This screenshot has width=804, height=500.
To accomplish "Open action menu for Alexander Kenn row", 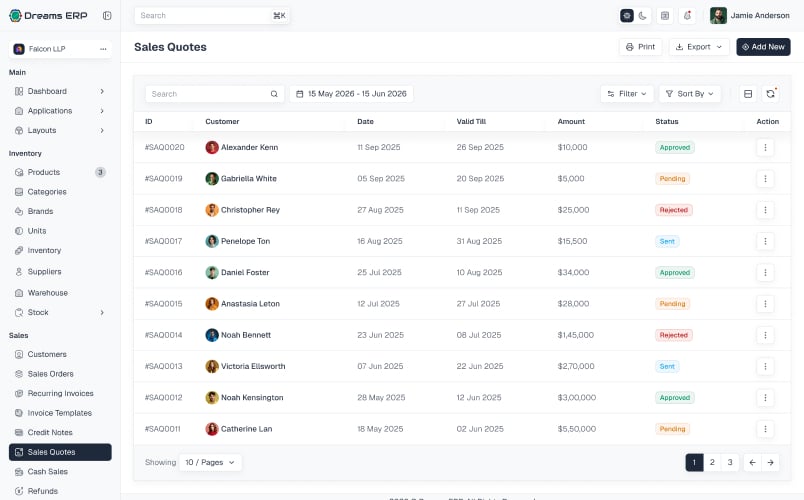I will click(x=765, y=148).
